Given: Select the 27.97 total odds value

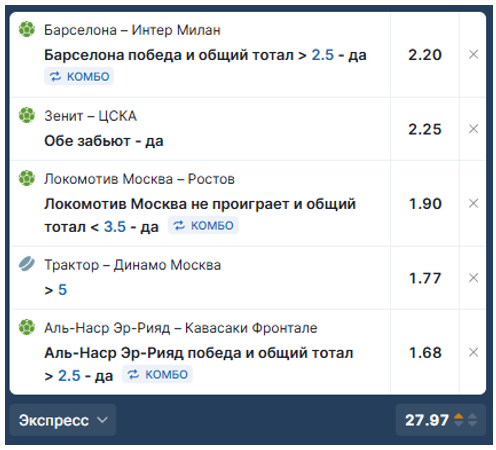Looking at the screenshot, I should tap(427, 420).
